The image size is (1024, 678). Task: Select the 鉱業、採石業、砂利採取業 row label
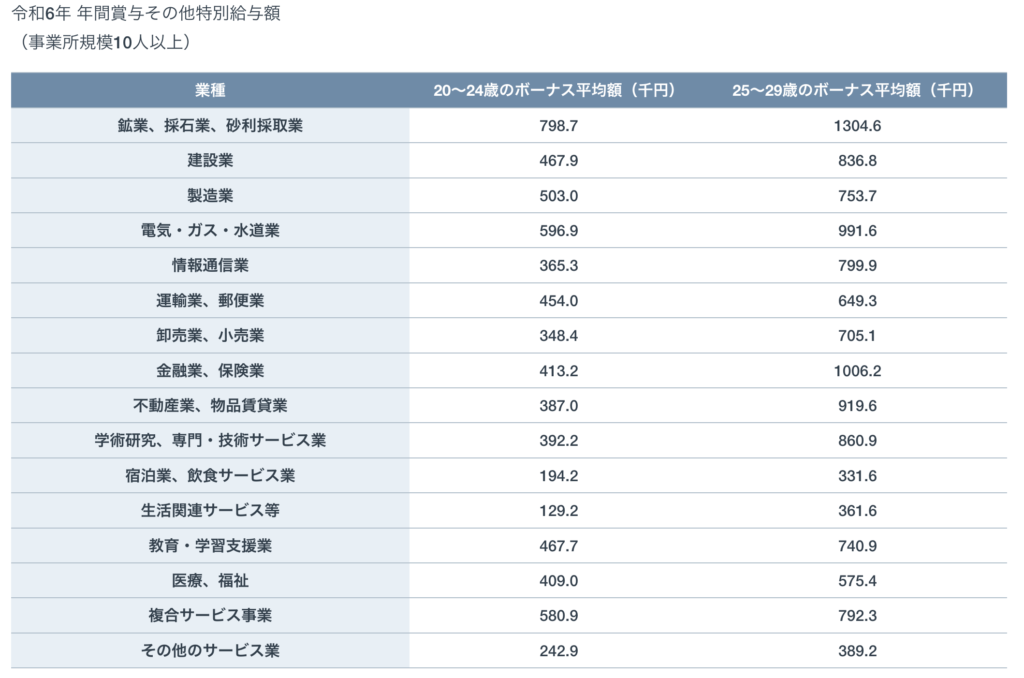[210, 126]
